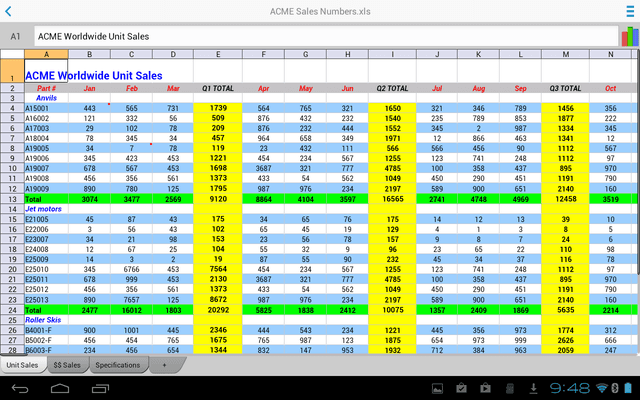Open the hamburger menu at top right
This screenshot has height=400, width=640.
pyautogui.click(x=630, y=11)
